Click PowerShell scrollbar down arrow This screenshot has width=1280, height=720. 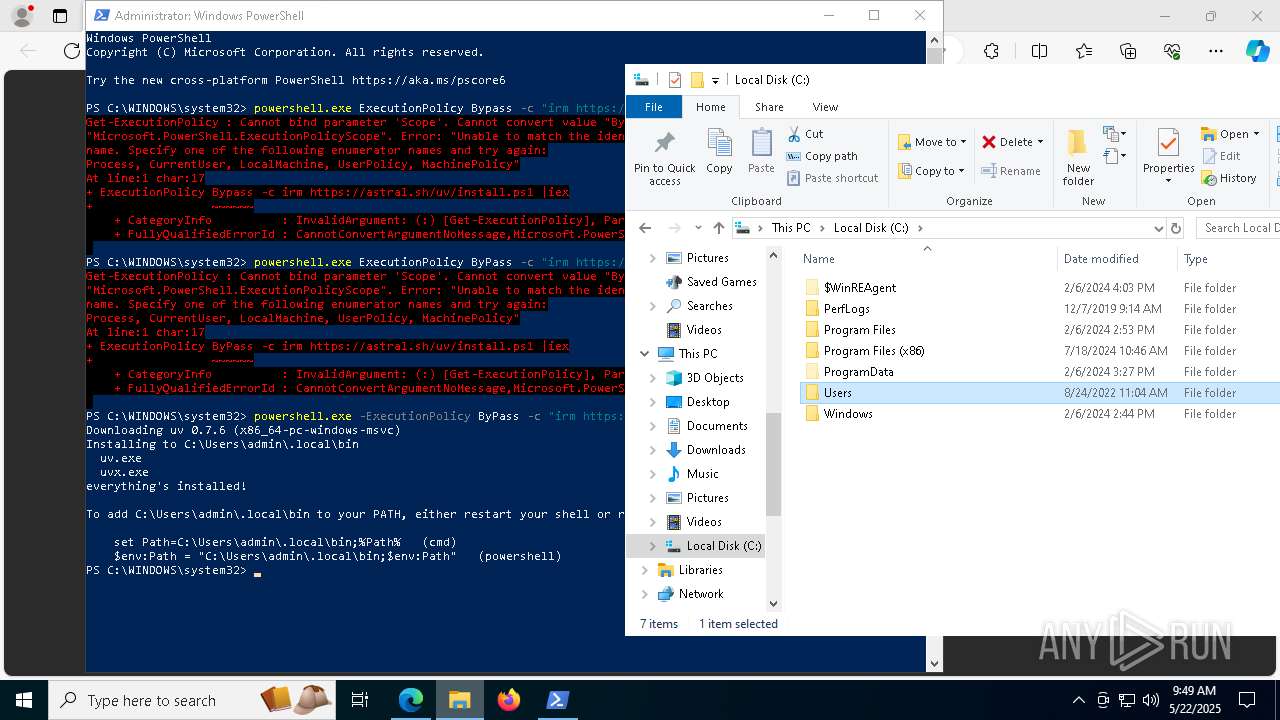point(935,663)
